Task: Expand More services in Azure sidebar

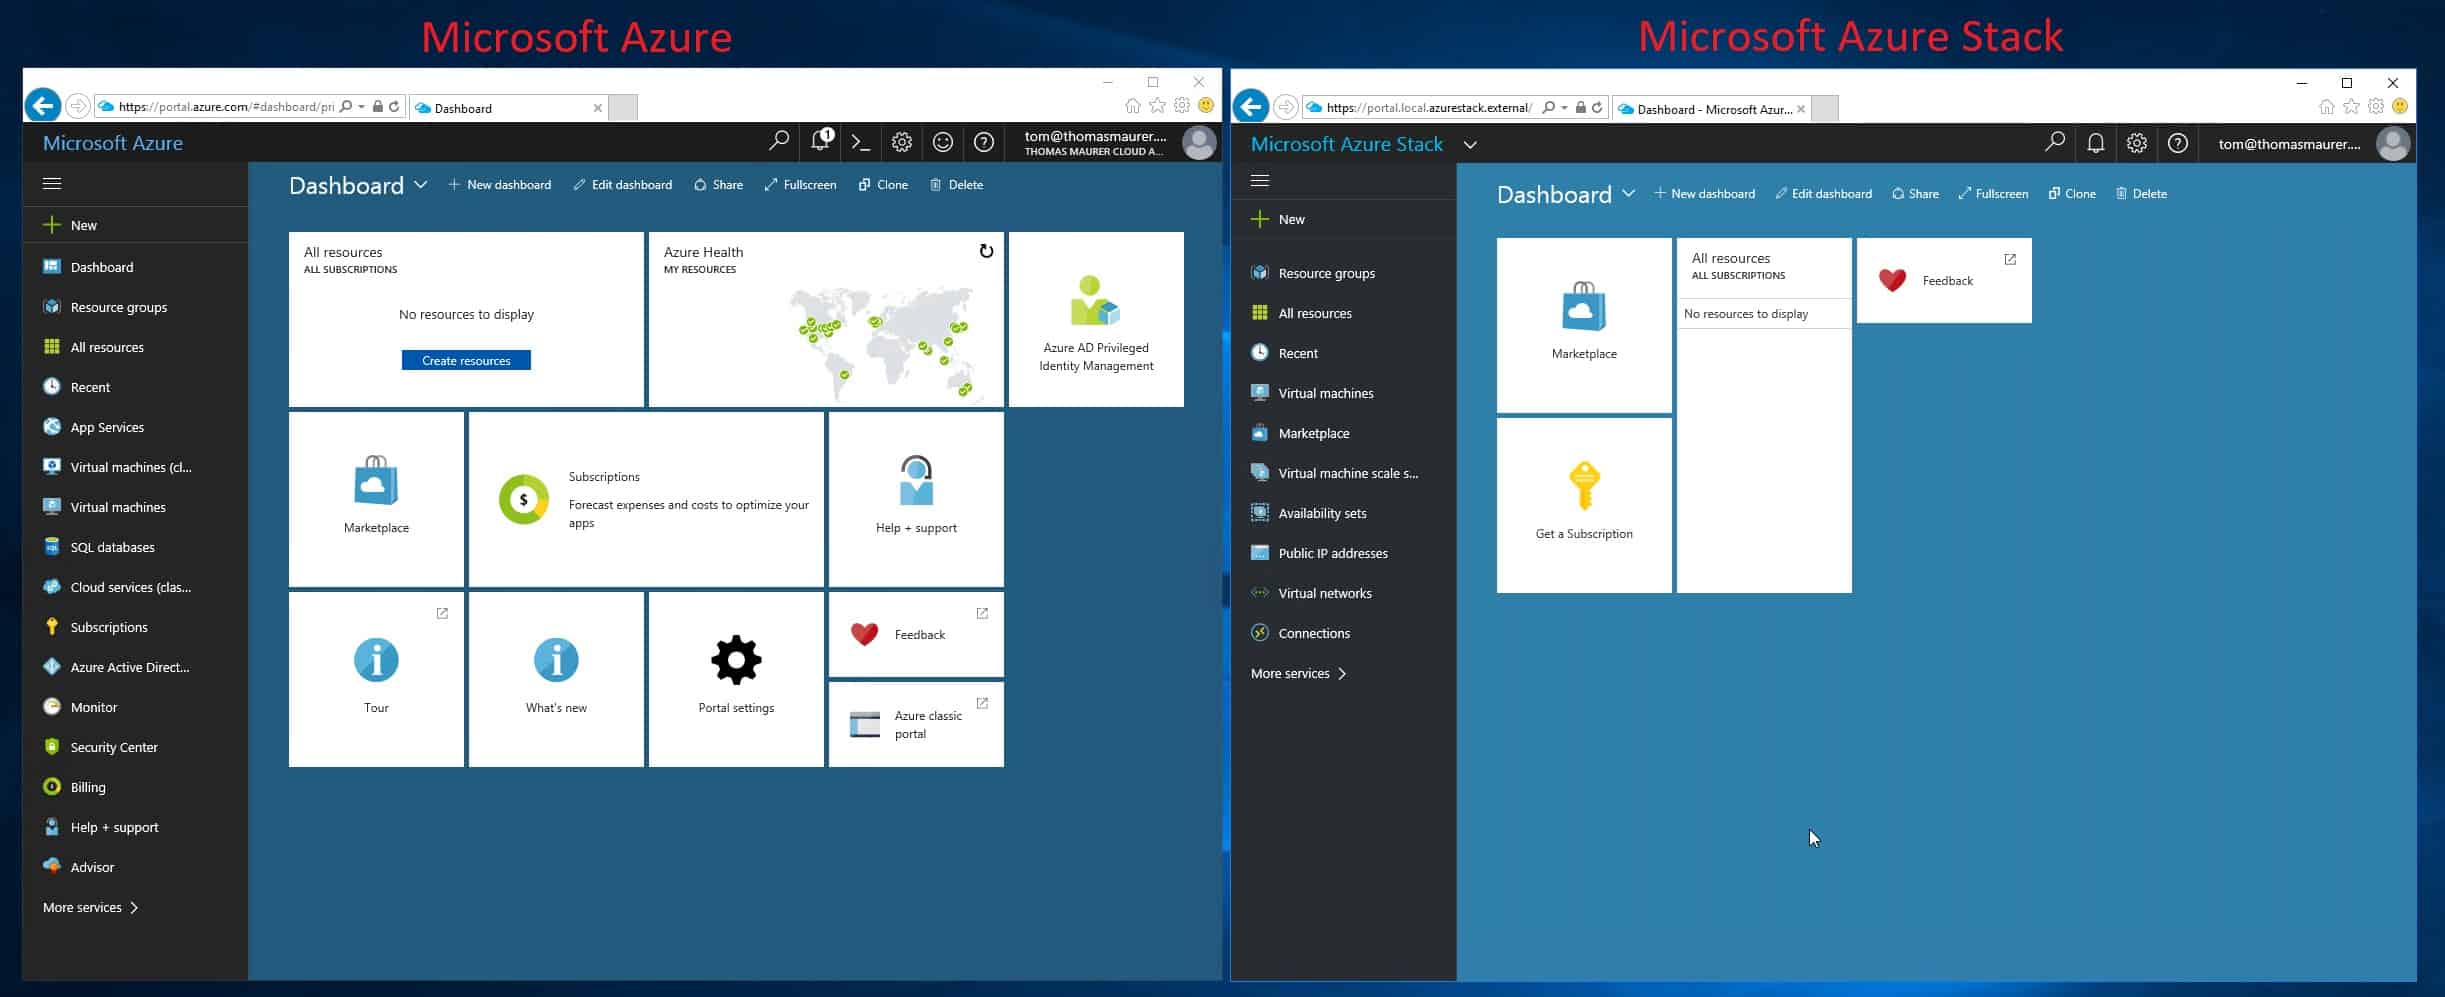Action: click(x=92, y=907)
